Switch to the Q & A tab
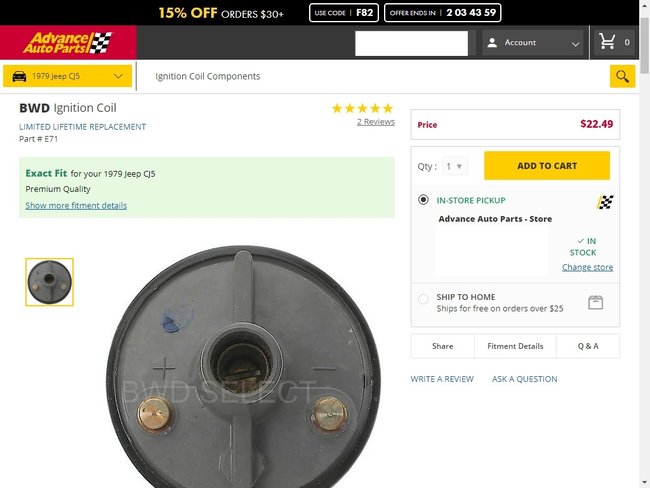The height and width of the screenshot is (488, 650). [x=588, y=346]
